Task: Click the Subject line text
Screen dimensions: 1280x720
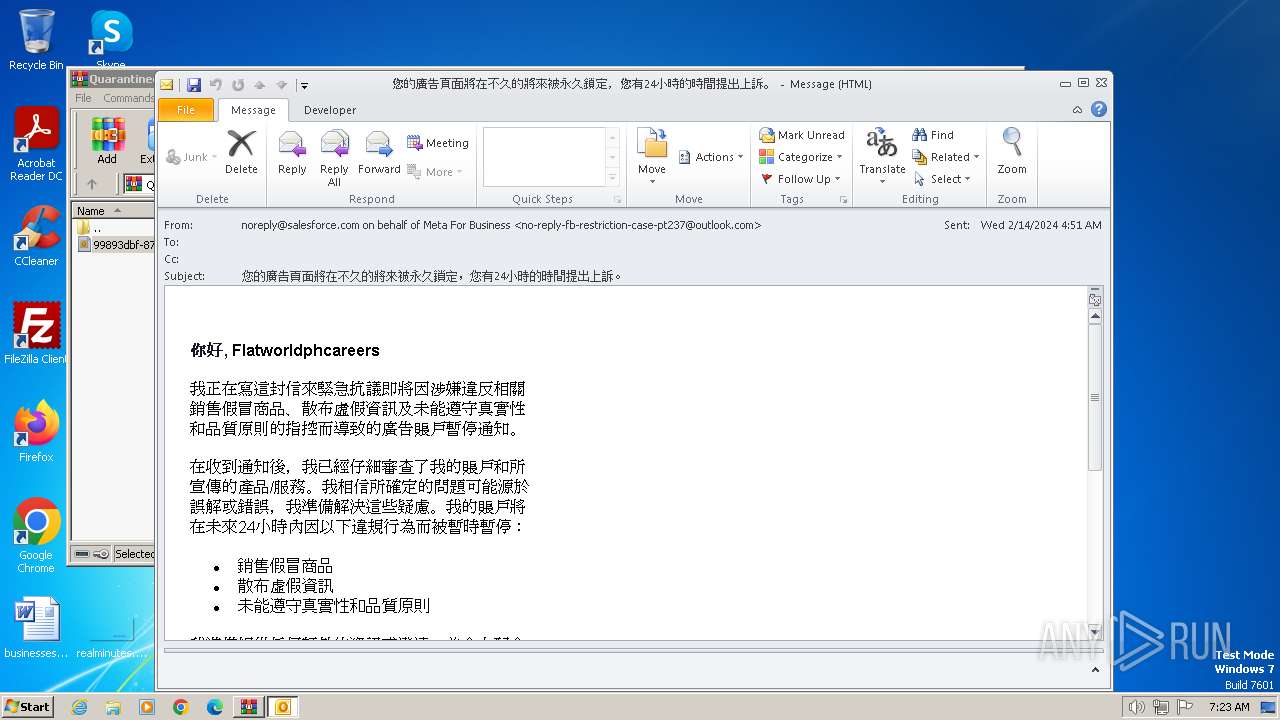Action: [432, 276]
